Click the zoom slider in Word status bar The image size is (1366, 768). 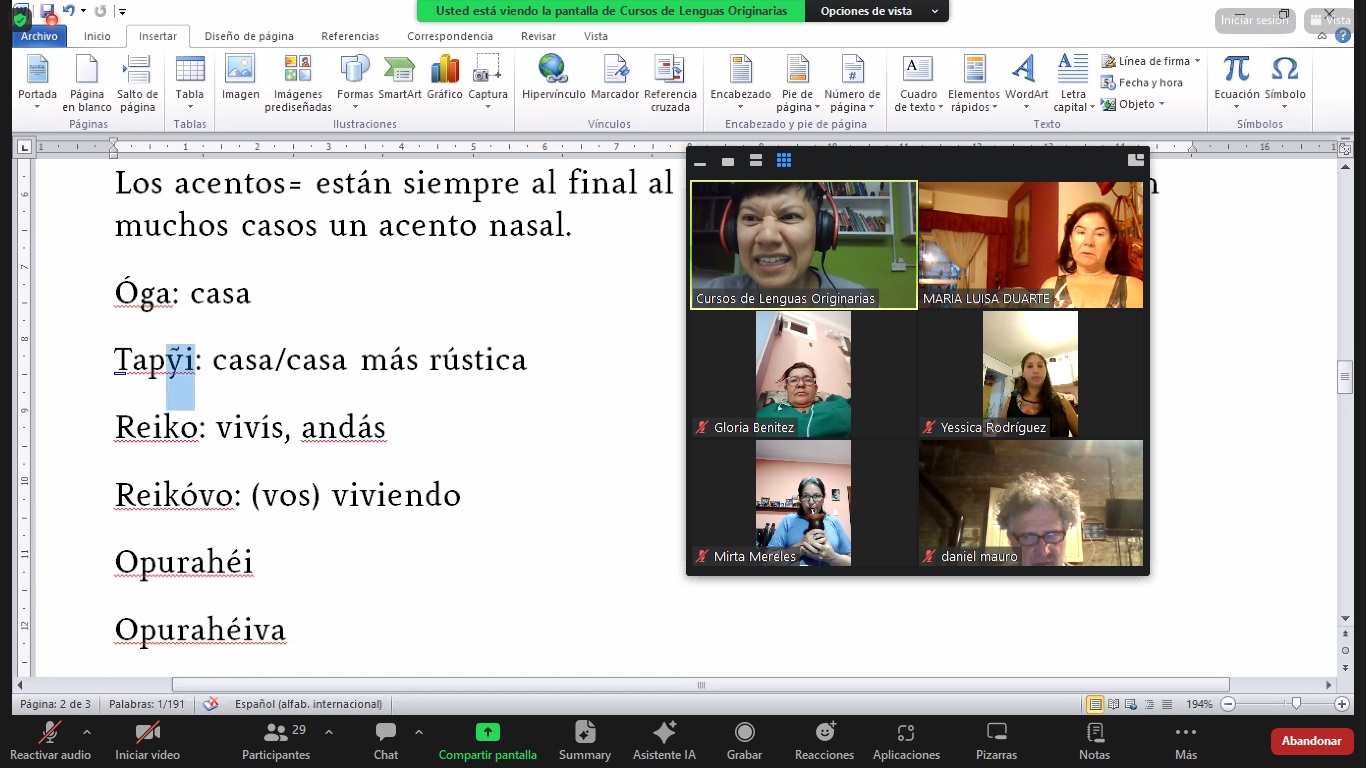[1296, 704]
